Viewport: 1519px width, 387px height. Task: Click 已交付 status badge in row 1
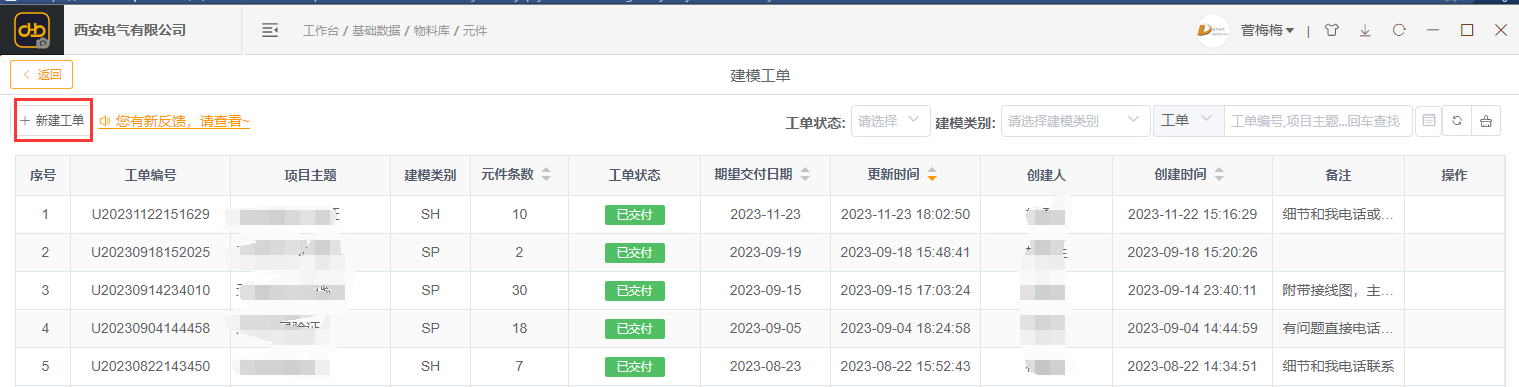[x=634, y=214]
